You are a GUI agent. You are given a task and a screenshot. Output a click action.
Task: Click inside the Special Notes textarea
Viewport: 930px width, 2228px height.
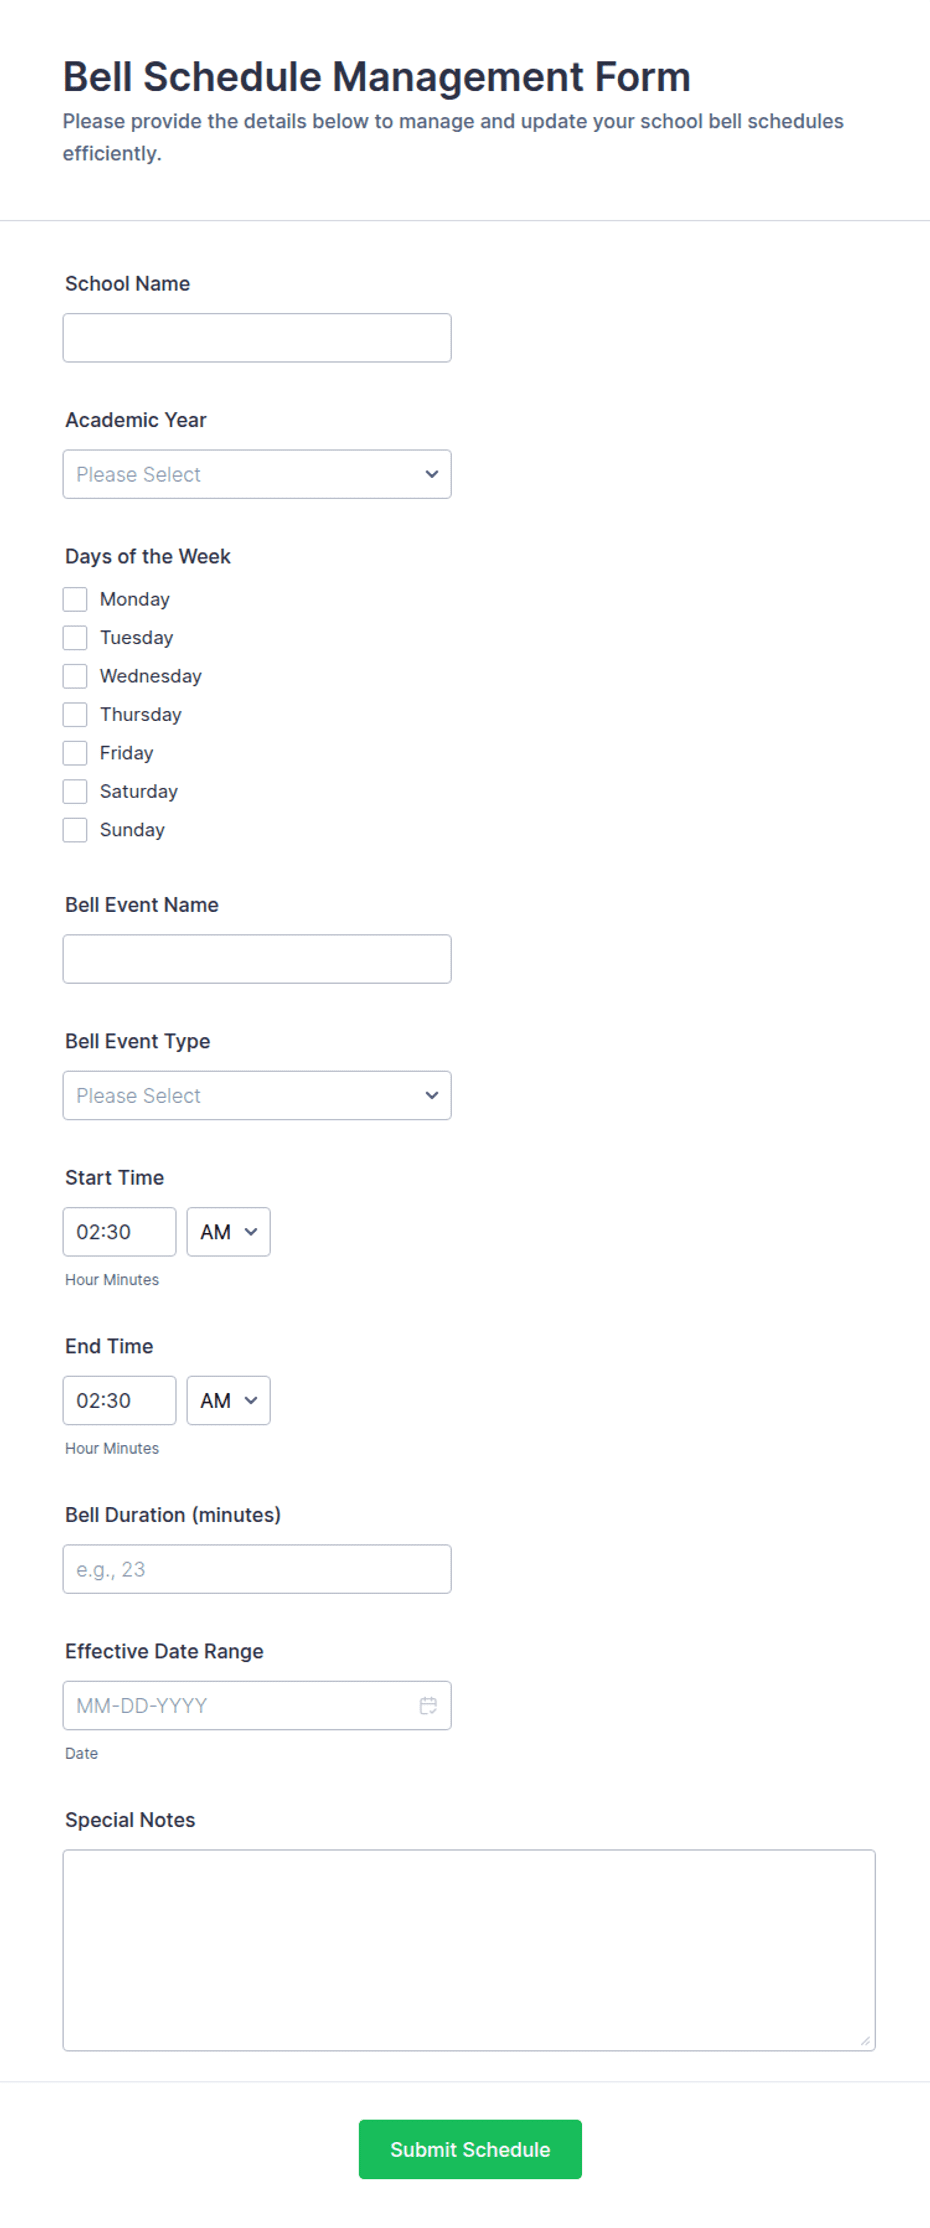pos(469,1950)
